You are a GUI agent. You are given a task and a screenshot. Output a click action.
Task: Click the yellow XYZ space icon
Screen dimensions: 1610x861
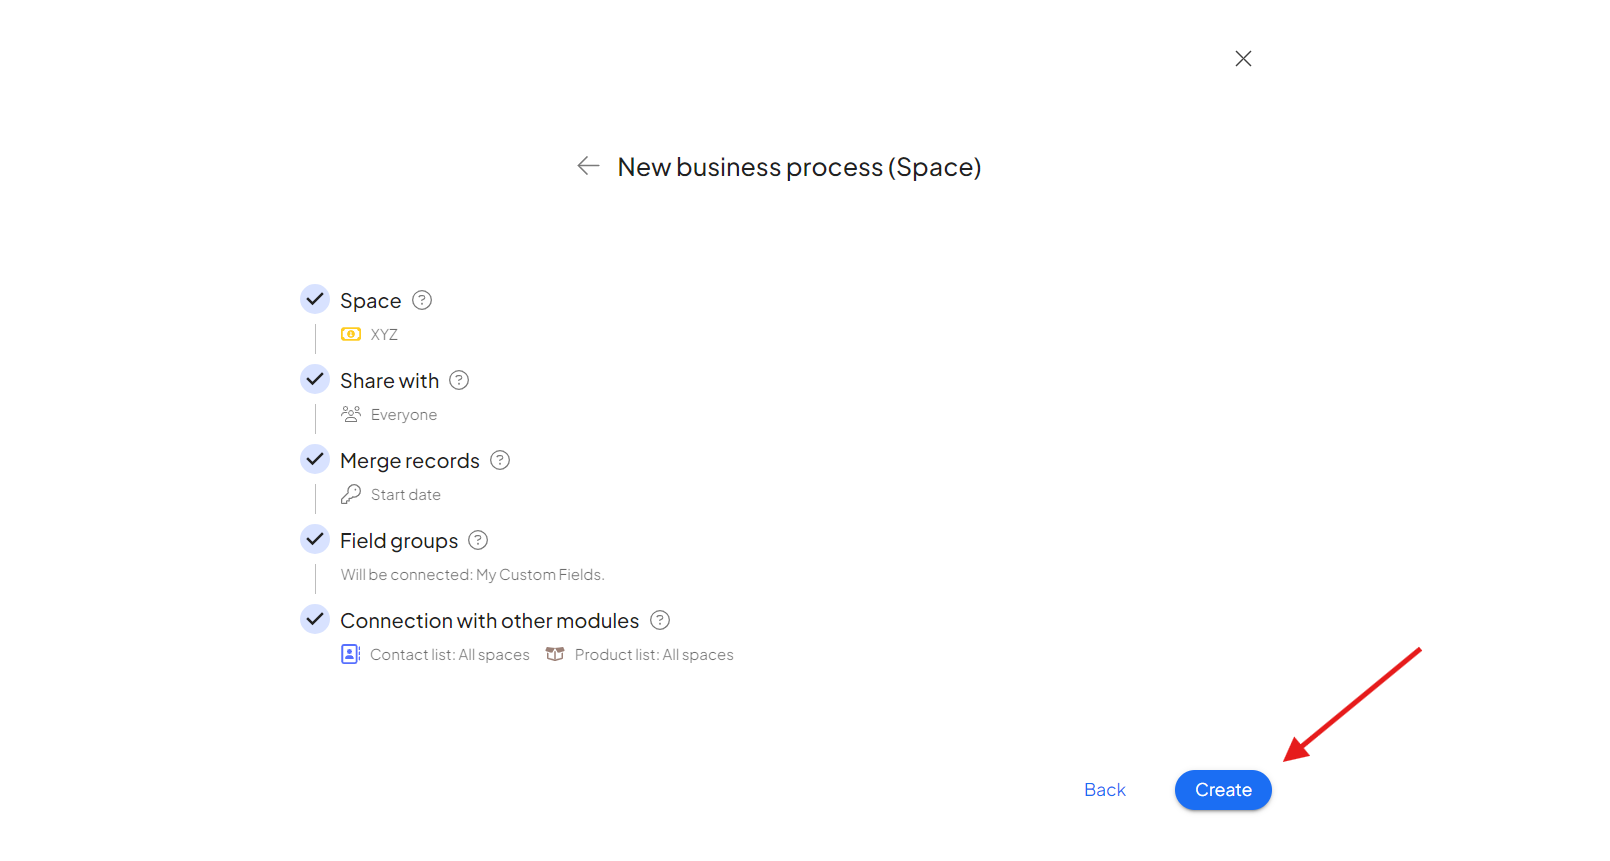(351, 334)
